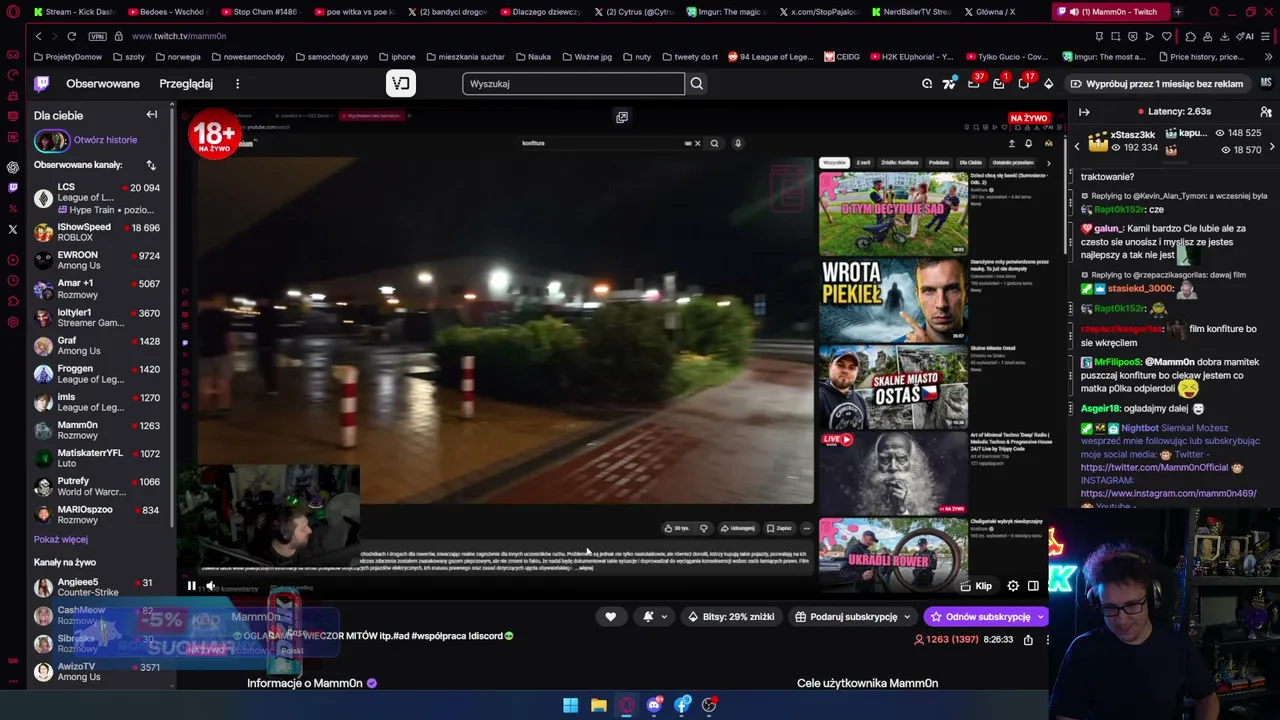Open the Twitch home logo
Viewport: 1280px width, 720px height.
point(42,84)
